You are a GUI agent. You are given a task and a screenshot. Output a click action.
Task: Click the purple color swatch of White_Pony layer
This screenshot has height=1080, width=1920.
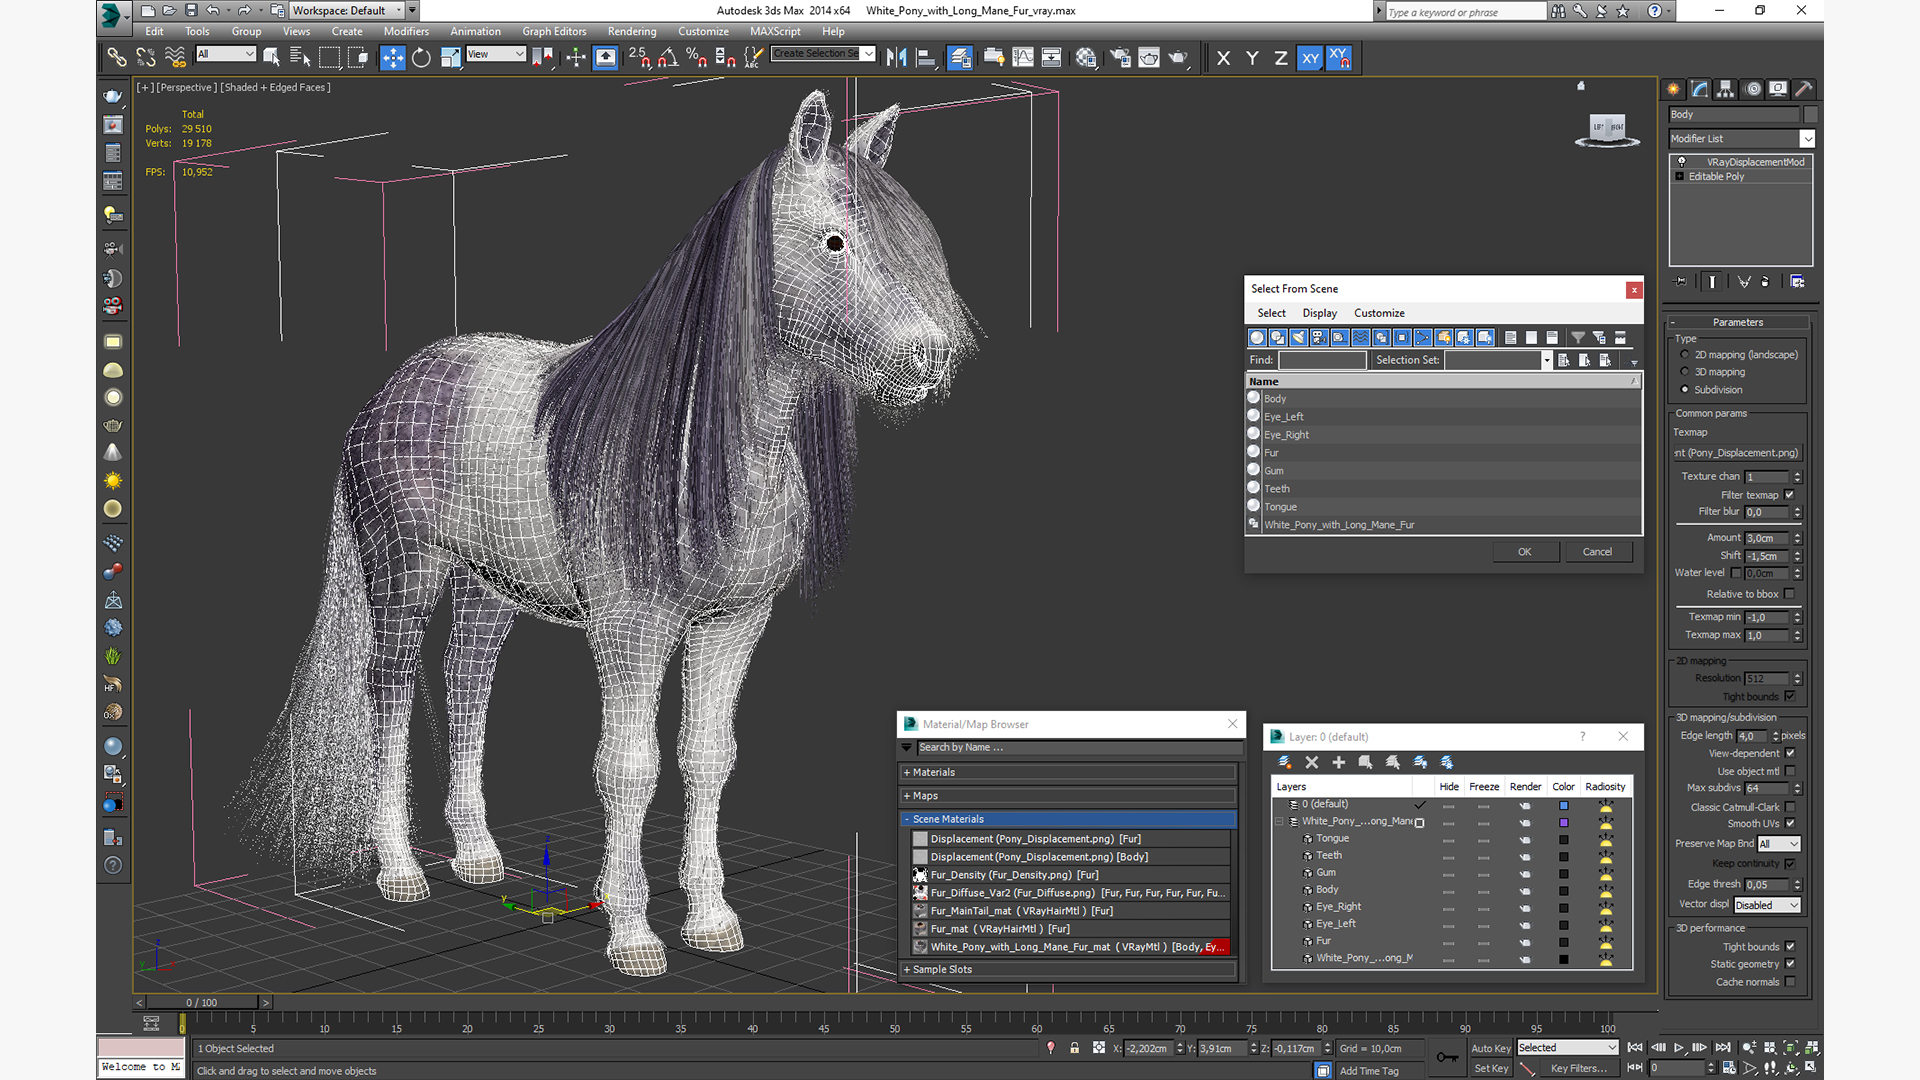click(x=1564, y=822)
